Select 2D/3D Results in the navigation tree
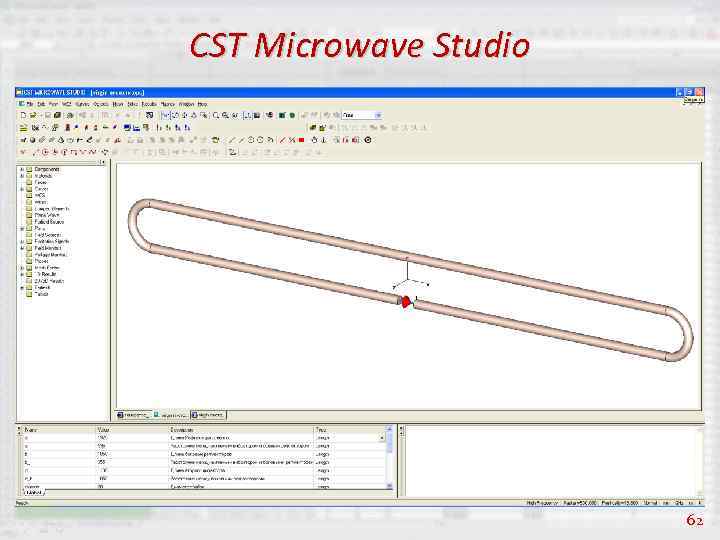The height and width of the screenshot is (540, 720). [x=49, y=281]
